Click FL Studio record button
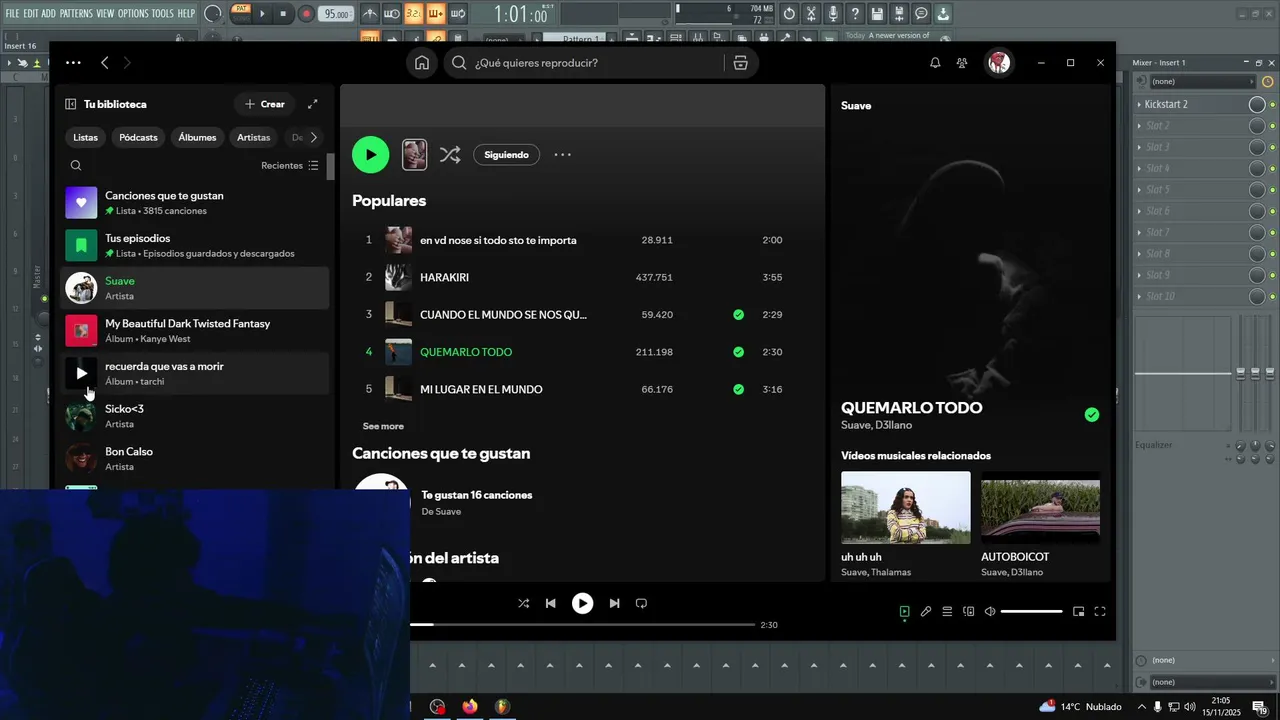 click(306, 14)
